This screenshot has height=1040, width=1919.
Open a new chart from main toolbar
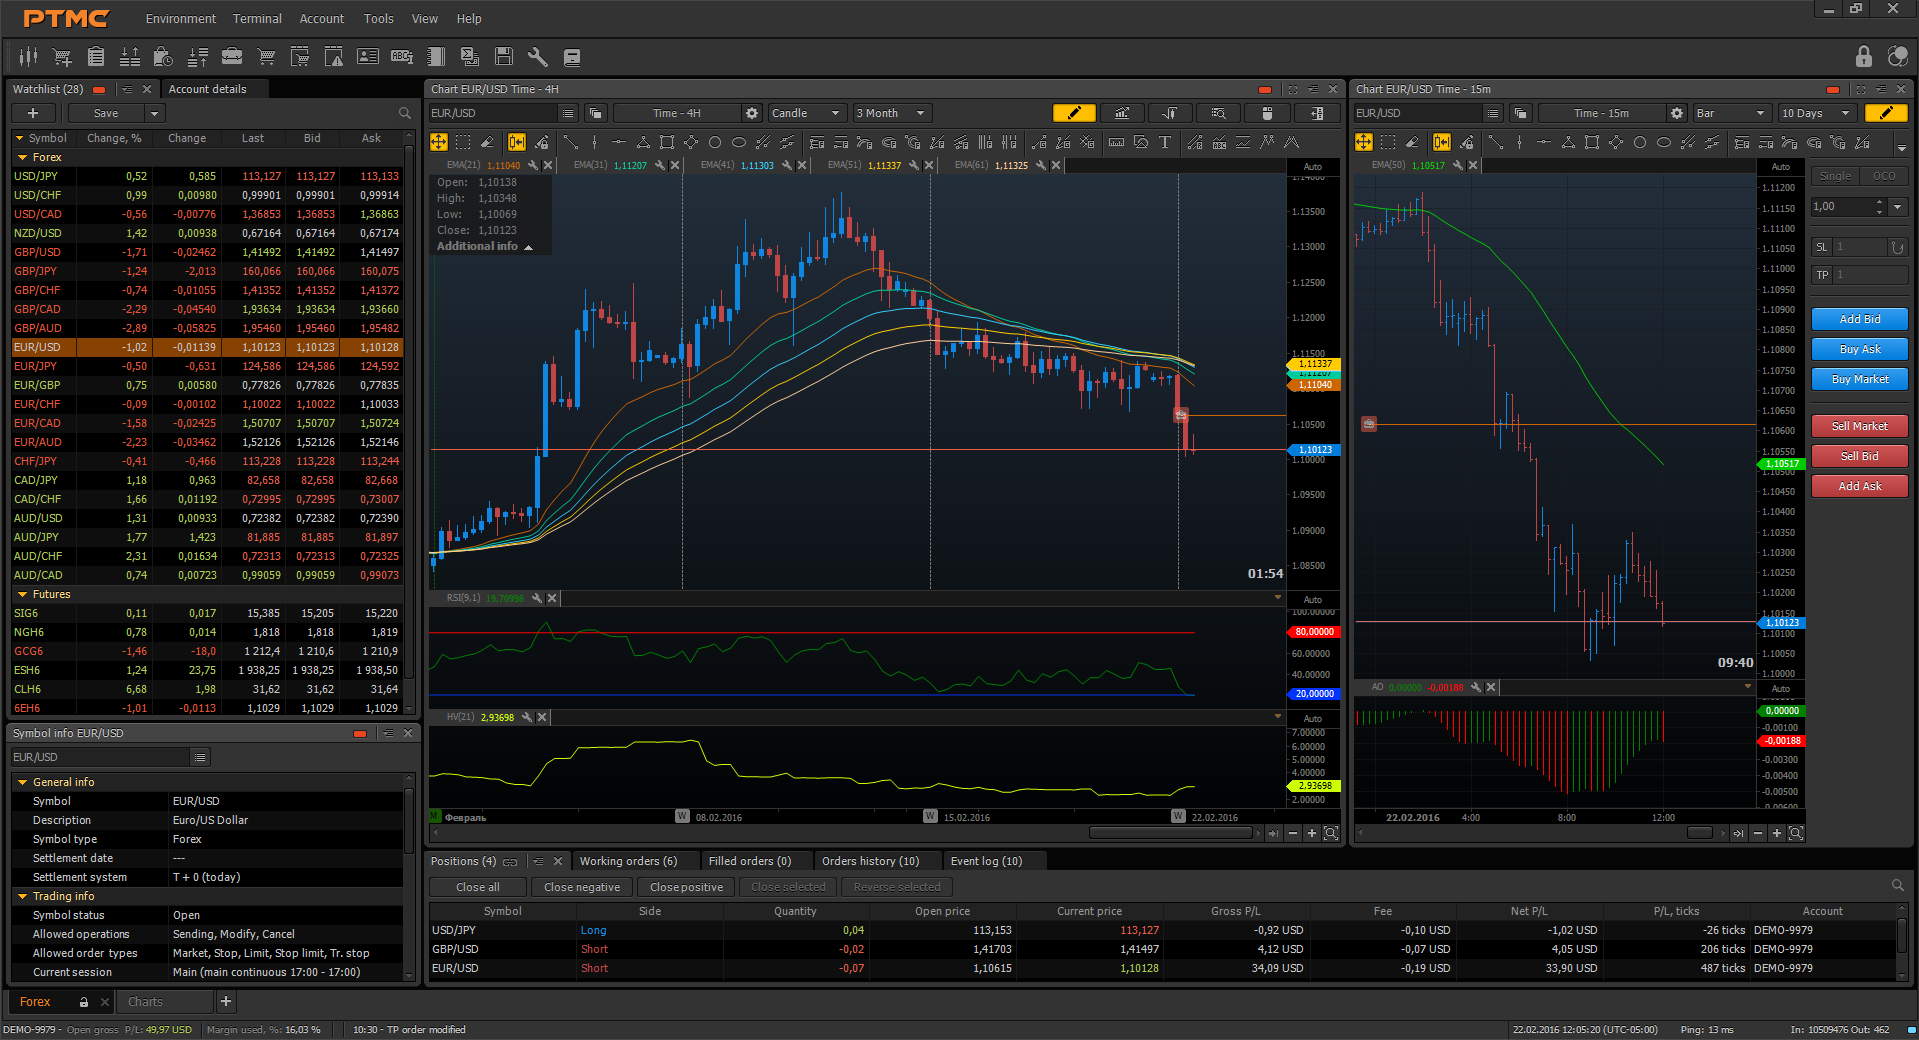tap(28, 57)
